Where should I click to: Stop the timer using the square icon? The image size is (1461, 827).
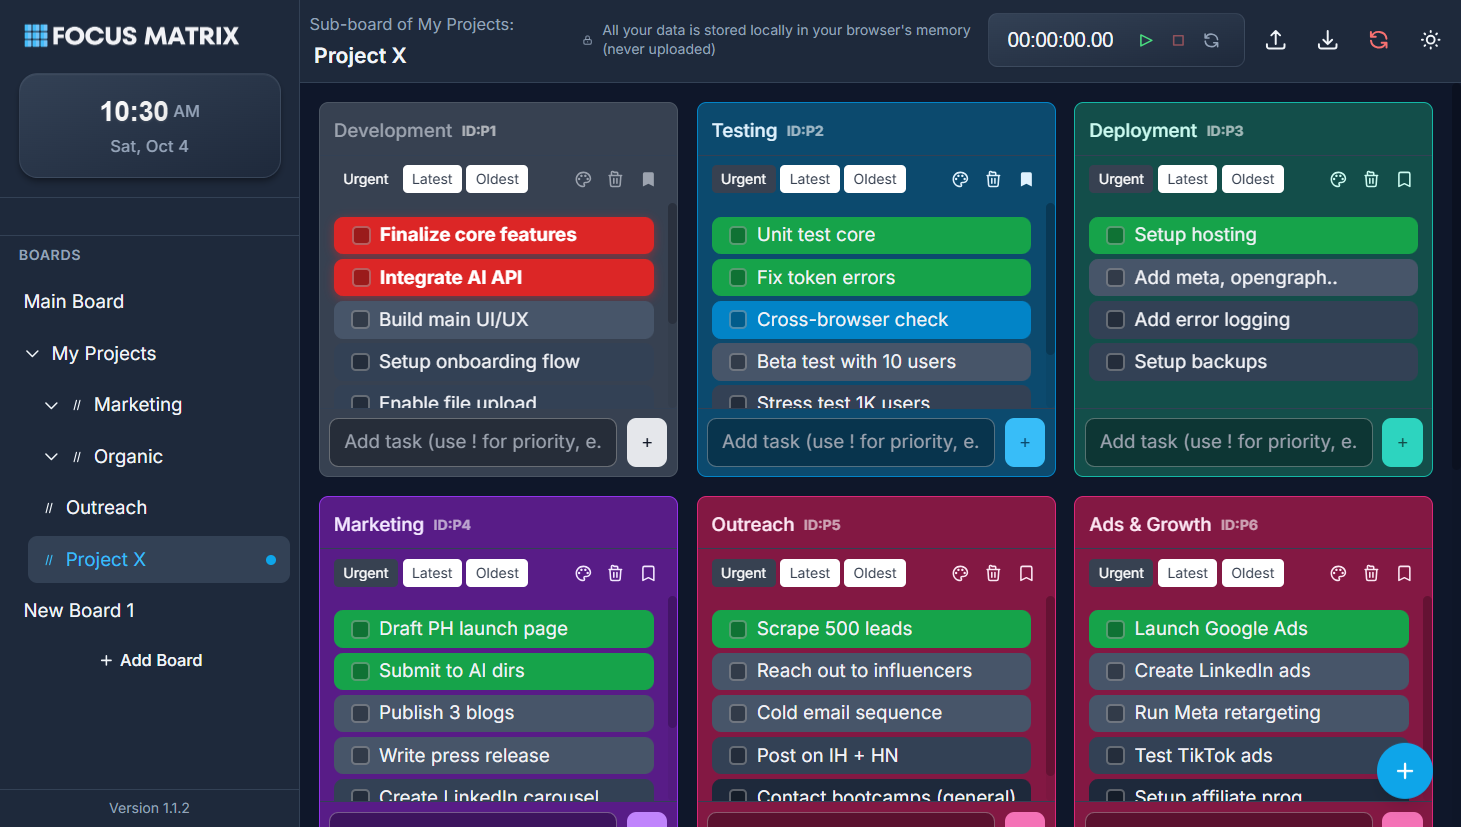point(1178,40)
